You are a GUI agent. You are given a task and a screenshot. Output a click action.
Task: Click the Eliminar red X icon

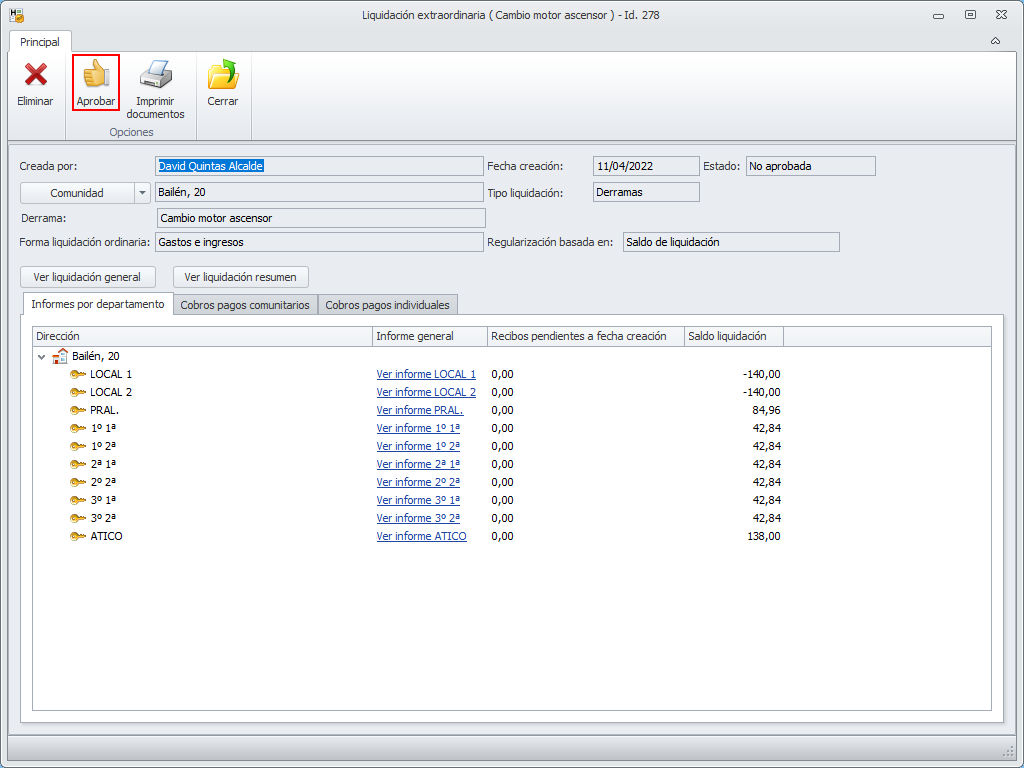35,76
